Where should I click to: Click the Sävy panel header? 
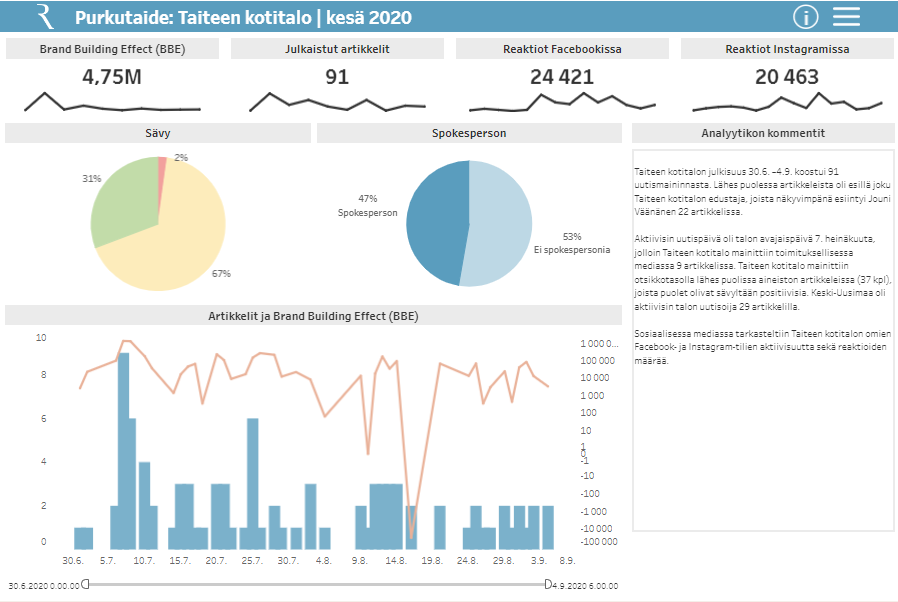click(157, 133)
